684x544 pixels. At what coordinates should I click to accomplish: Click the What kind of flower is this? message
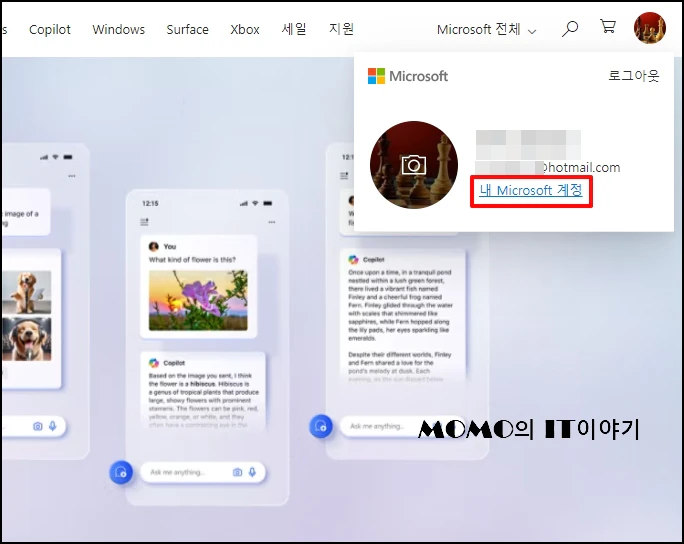click(192, 260)
